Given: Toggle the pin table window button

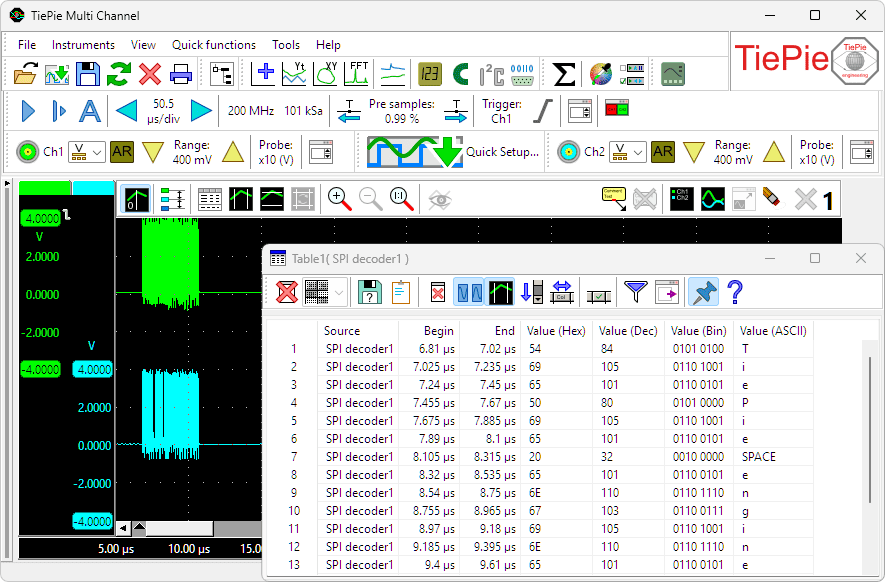Looking at the screenshot, I should (704, 292).
